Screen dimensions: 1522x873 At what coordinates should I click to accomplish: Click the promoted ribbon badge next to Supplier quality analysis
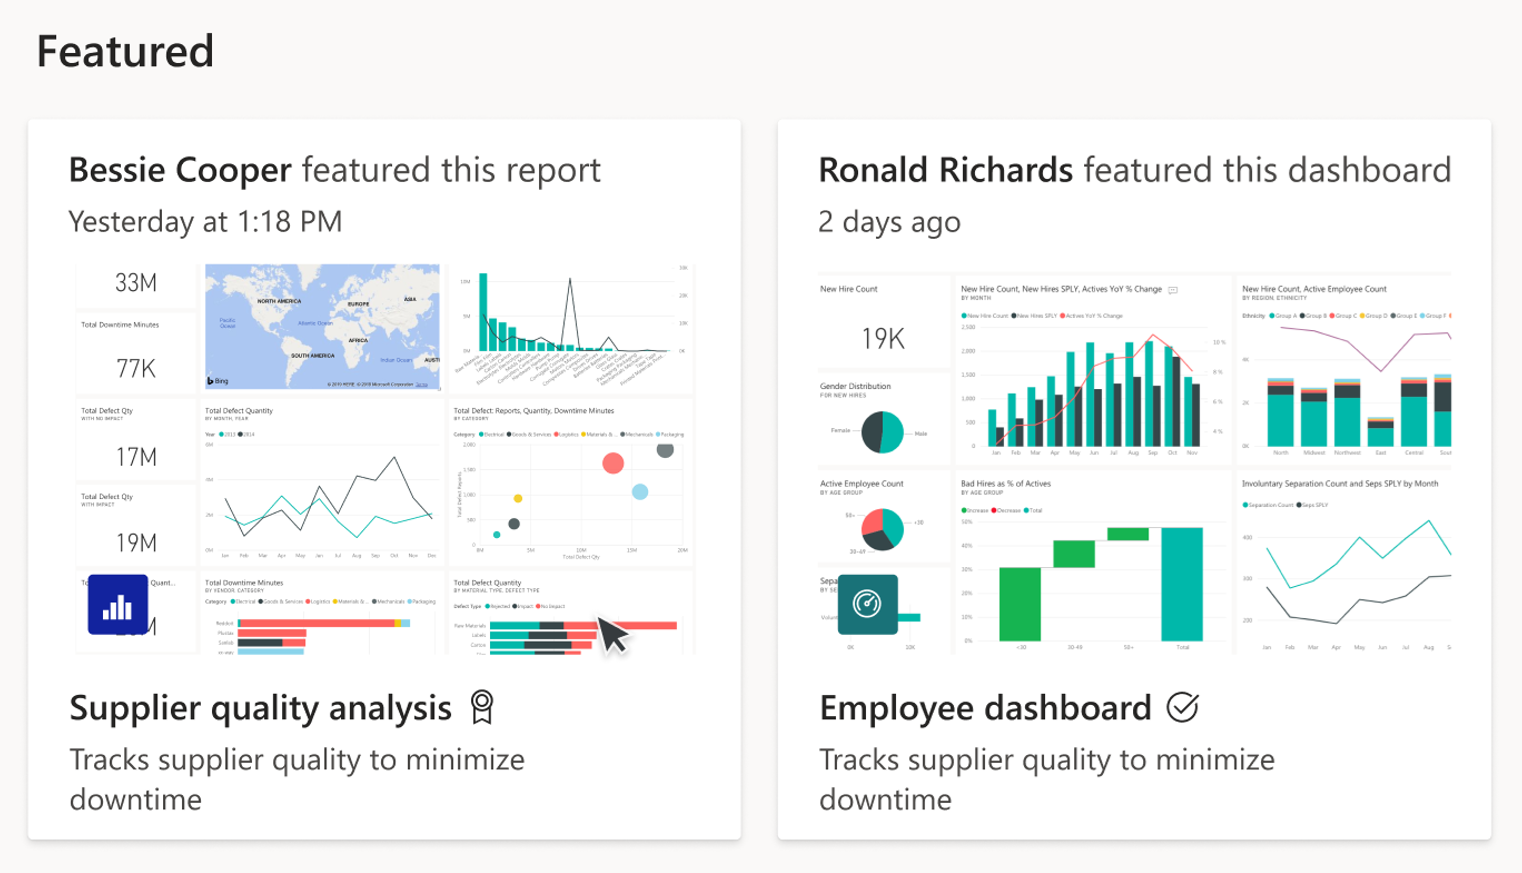[482, 708]
